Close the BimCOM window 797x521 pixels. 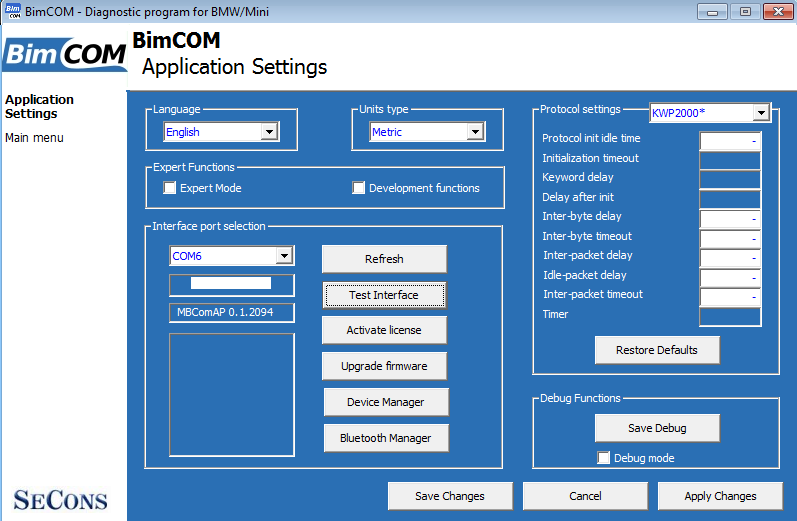pyautogui.click(x=778, y=11)
